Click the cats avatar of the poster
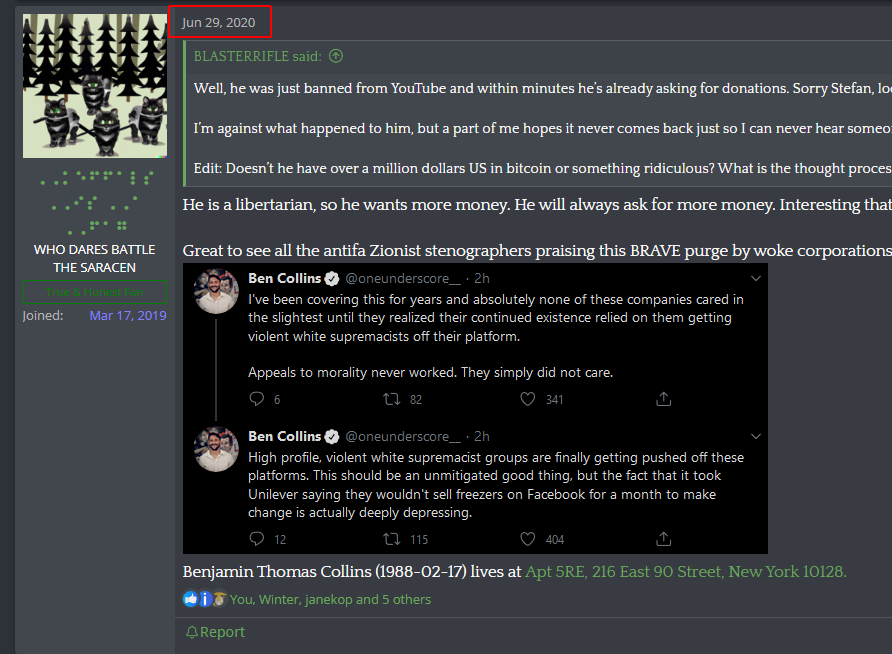The image size is (892, 654). click(x=95, y=86)
